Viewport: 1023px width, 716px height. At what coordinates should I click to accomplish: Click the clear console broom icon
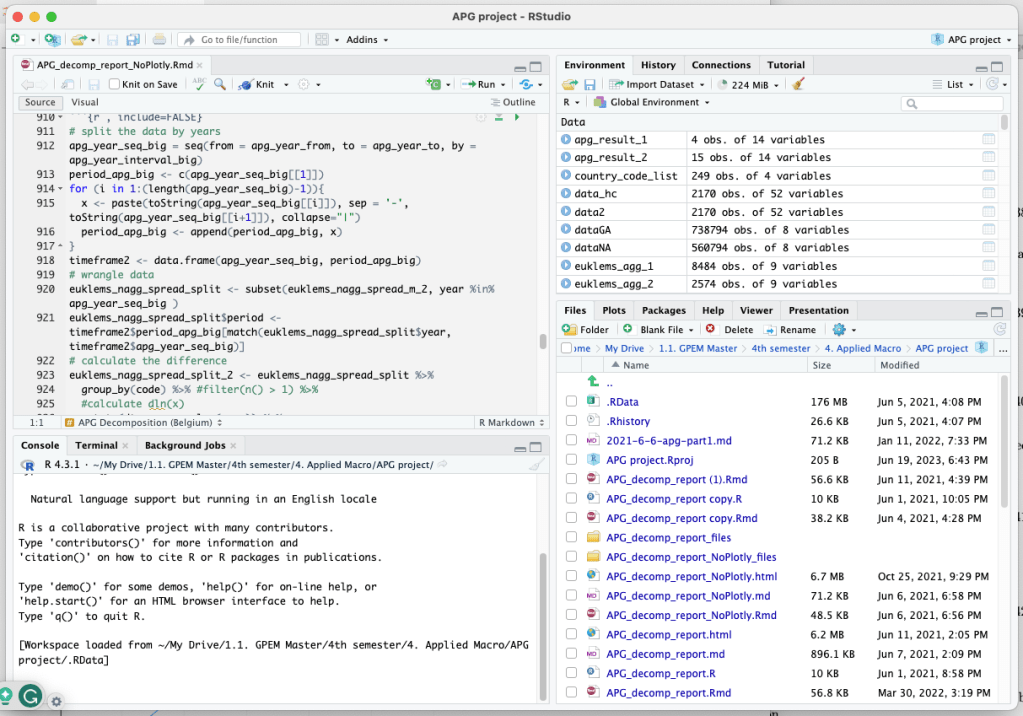tap(535, 465)
